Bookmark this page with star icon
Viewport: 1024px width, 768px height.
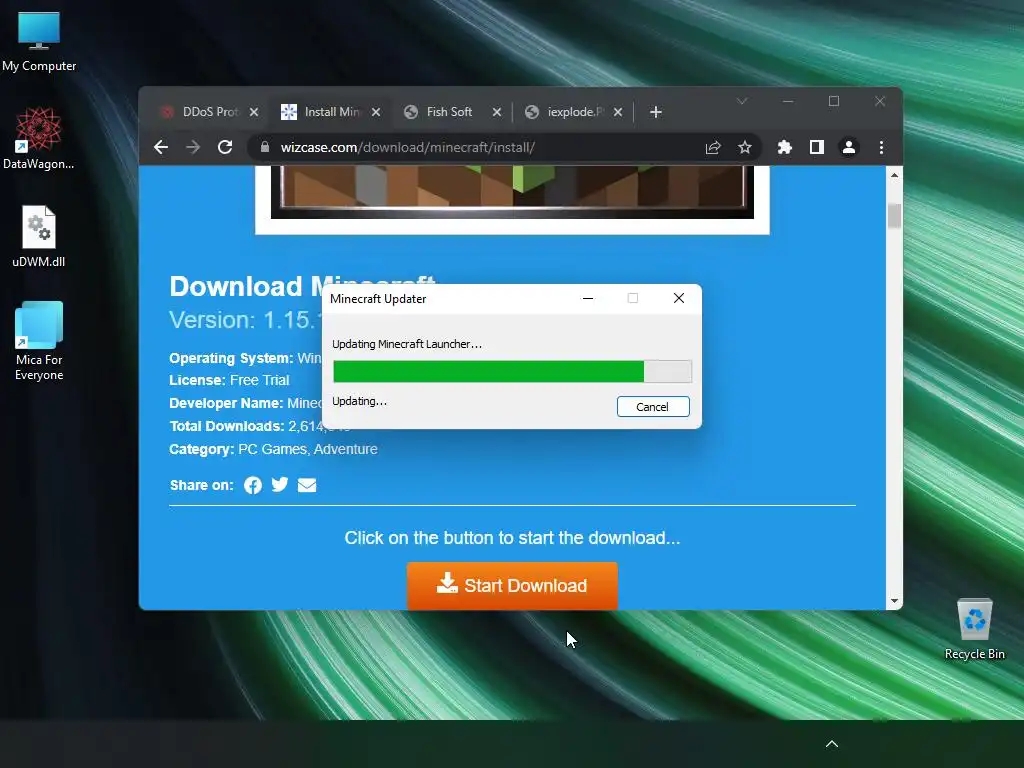(744, 148)
